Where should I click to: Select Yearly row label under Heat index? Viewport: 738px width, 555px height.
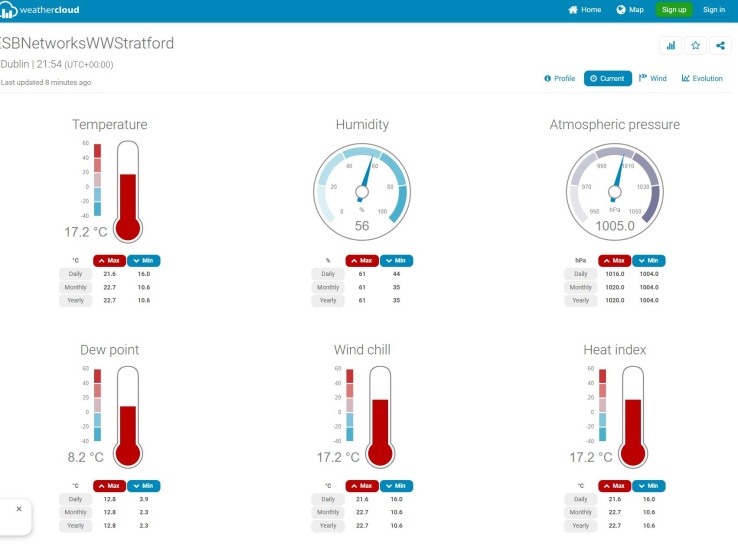(581, 526)
